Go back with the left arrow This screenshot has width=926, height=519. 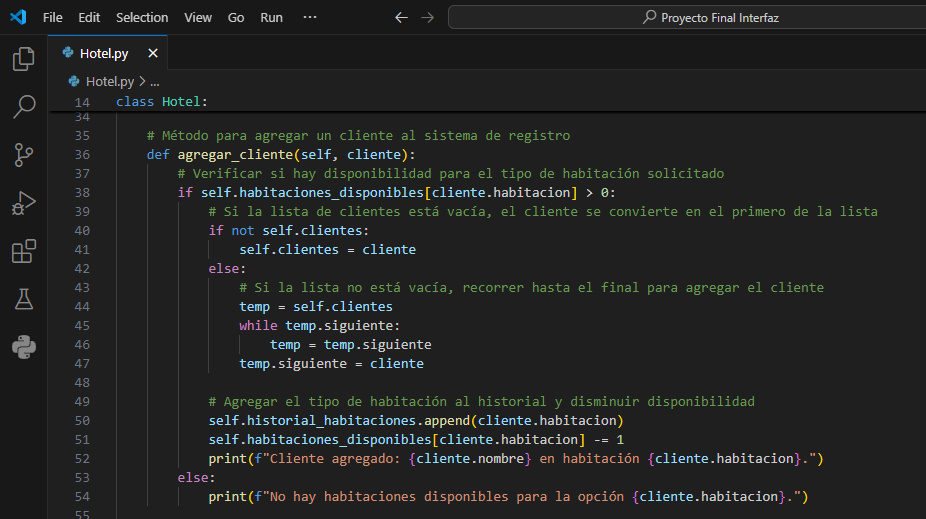(x=401, y=17)
